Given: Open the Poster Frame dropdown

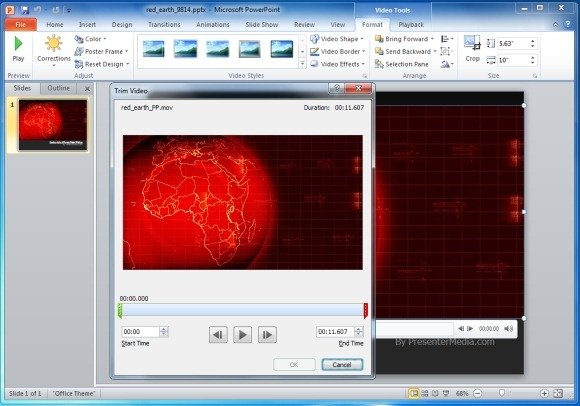Looking at the screenshot, I should (127, 51).
